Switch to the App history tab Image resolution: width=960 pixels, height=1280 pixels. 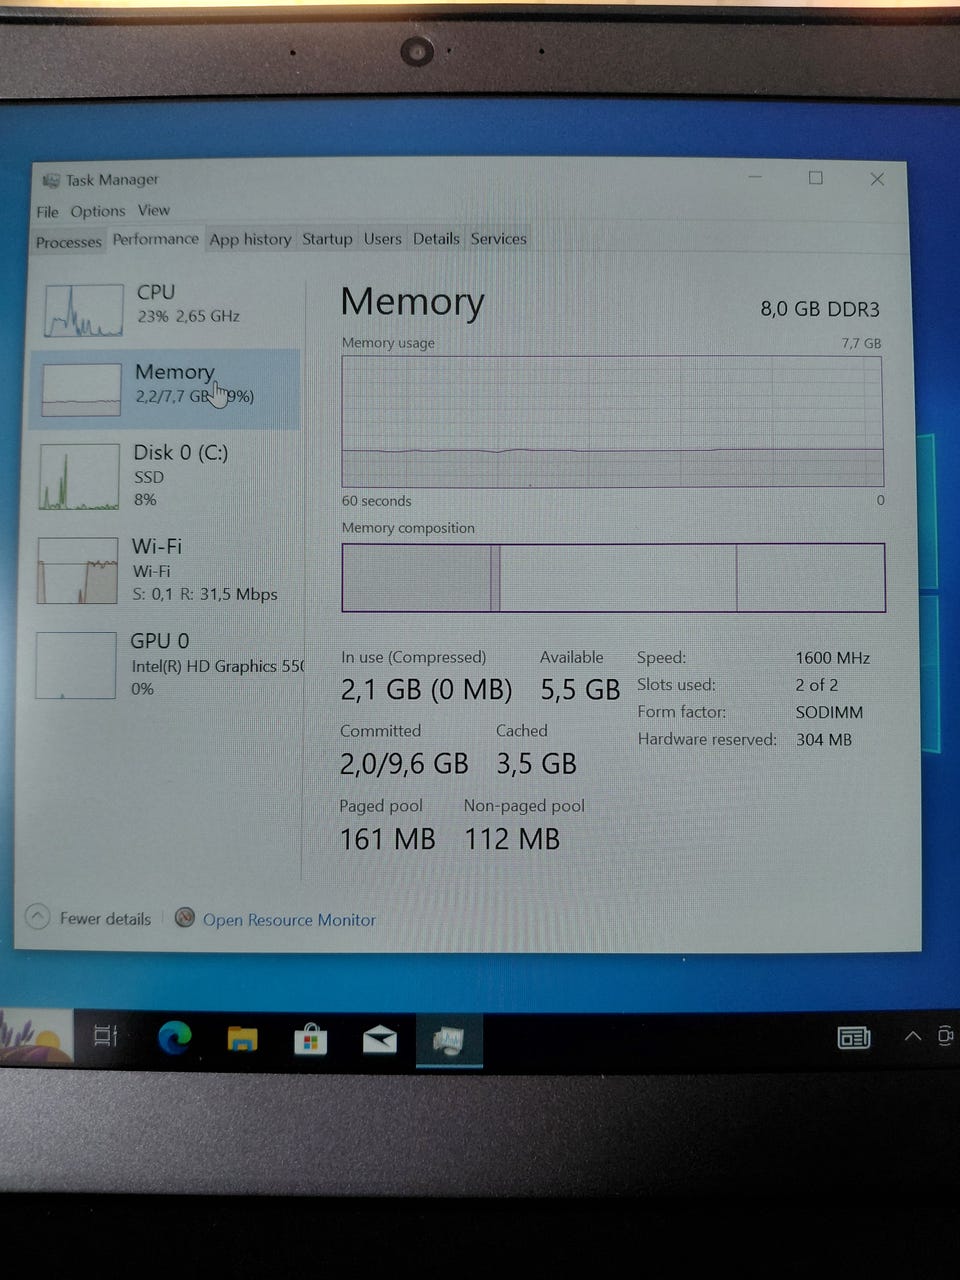tap(250, 239)
